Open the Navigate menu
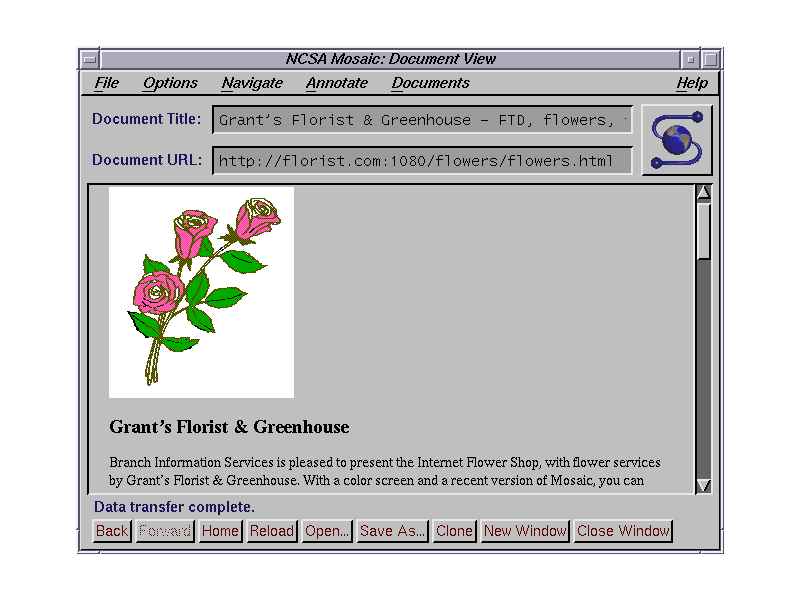The width and height of the screenshot is (800, 600). [x=252, y=83]
